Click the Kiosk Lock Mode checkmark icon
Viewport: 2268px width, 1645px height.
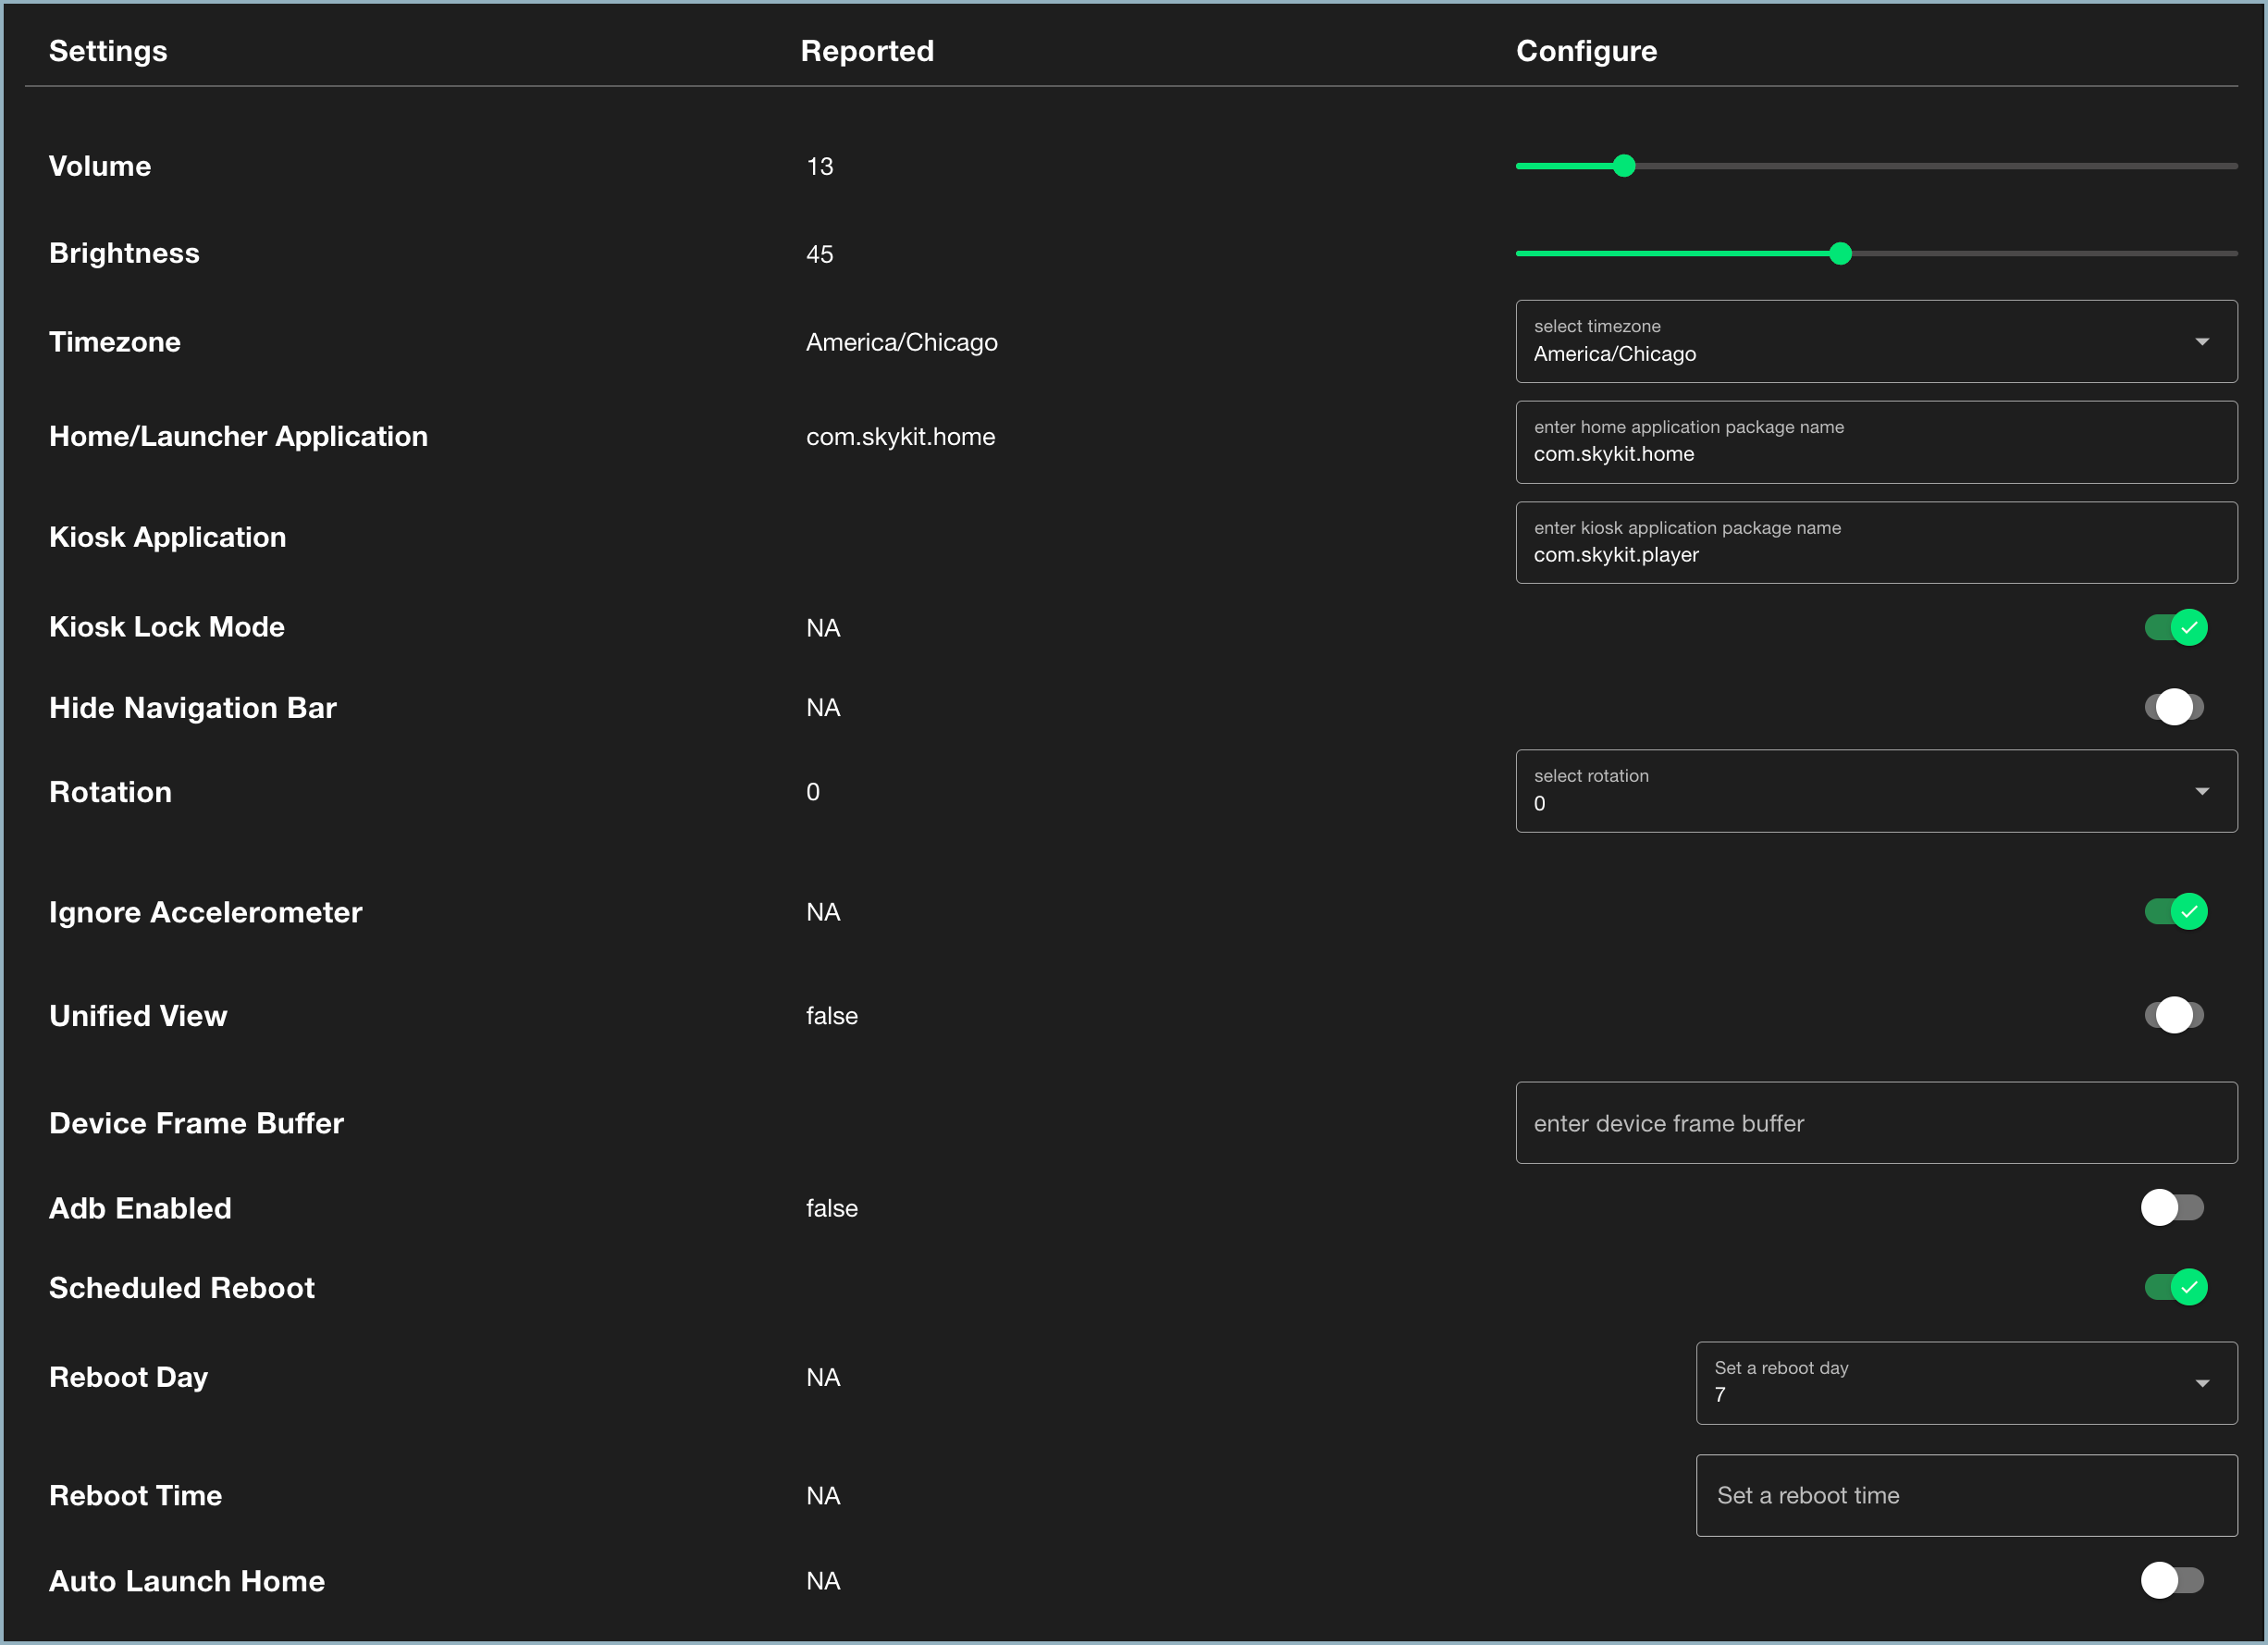coord(2190,627)
